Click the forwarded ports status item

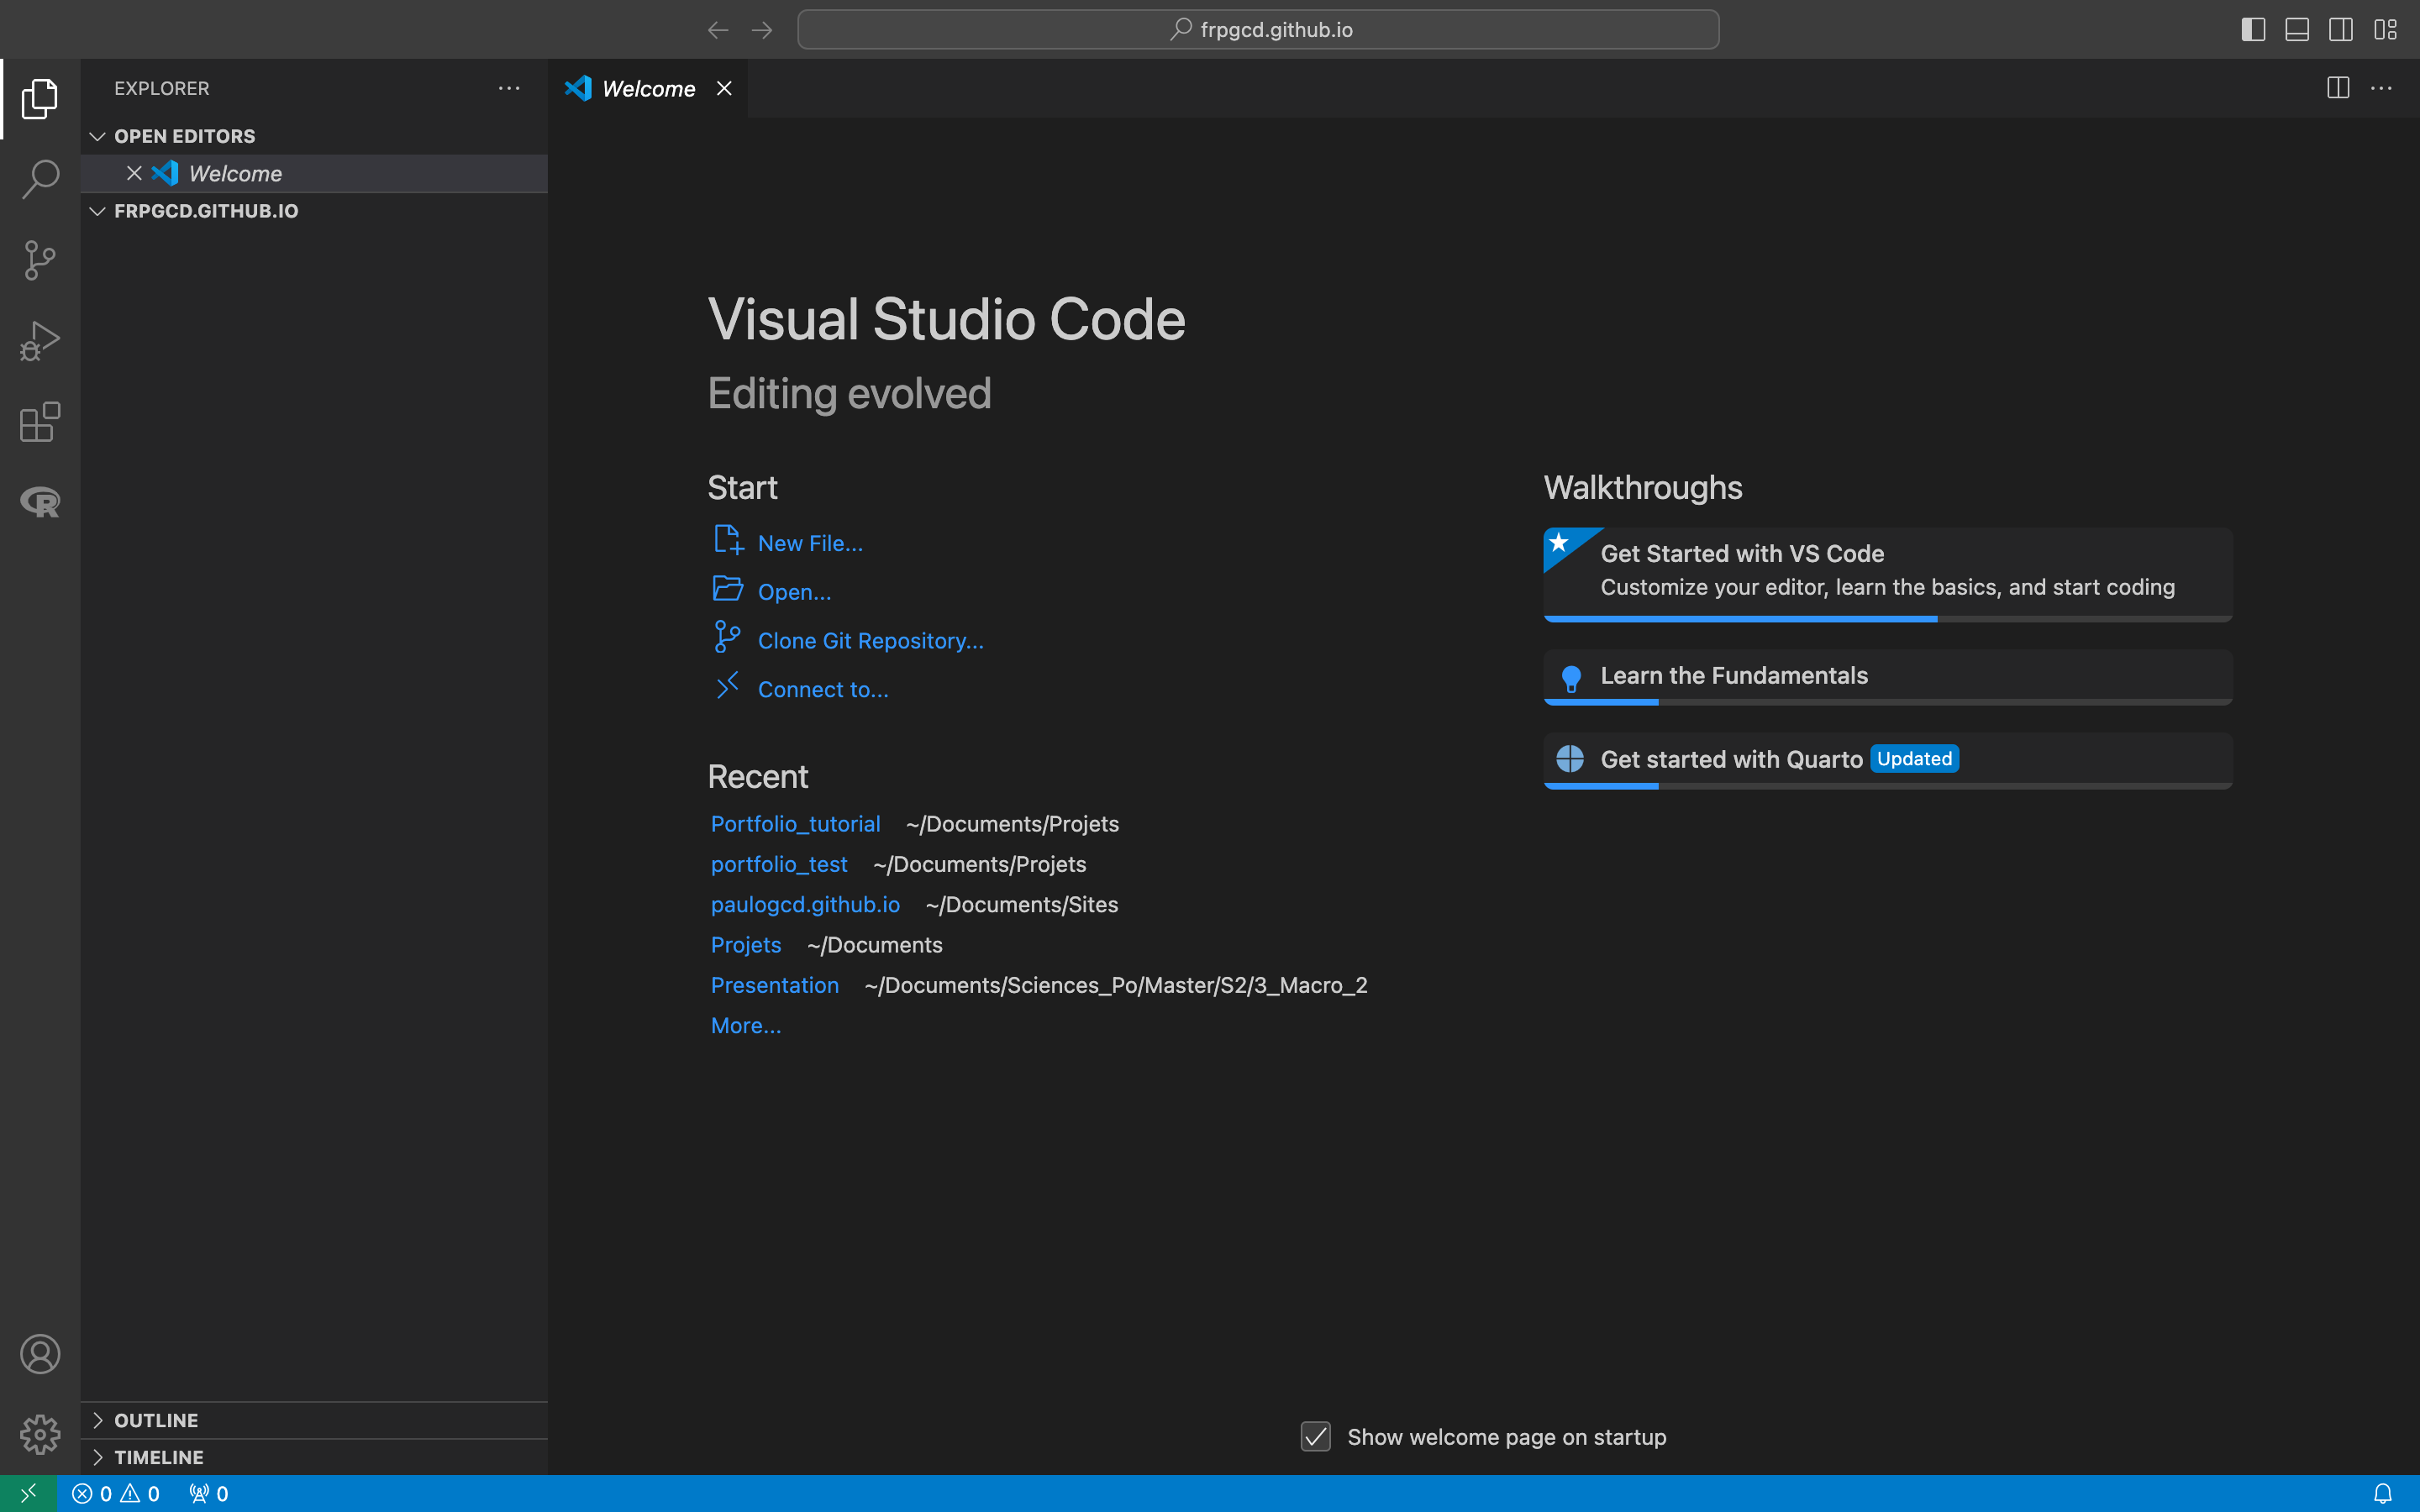pyautogui.click(x=209, y=1493)
